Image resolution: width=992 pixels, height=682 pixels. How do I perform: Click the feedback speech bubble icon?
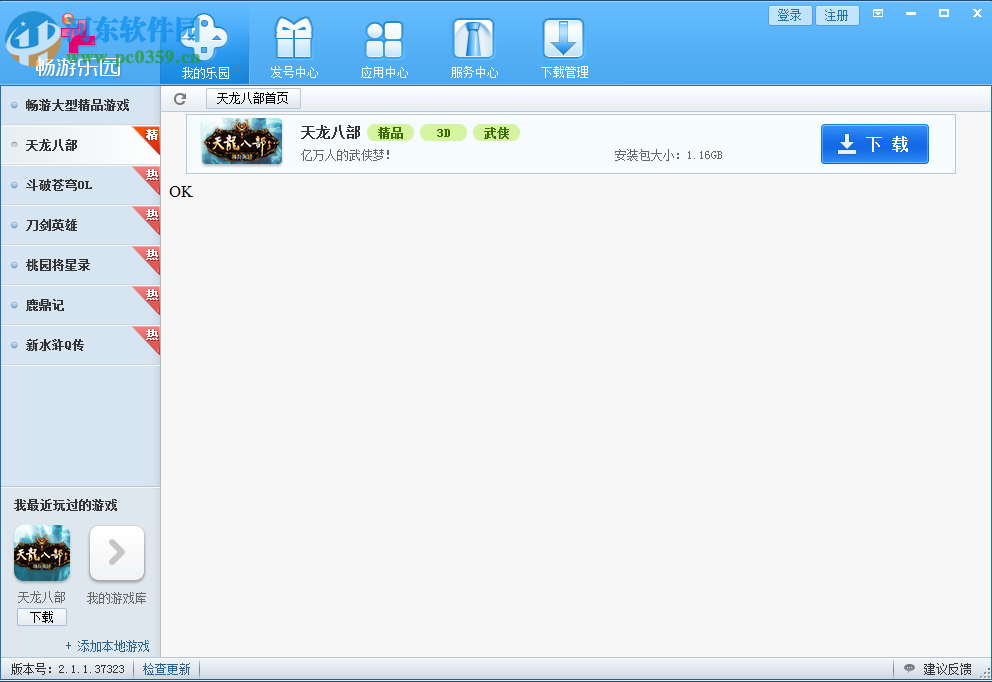[x=909, y=668]
